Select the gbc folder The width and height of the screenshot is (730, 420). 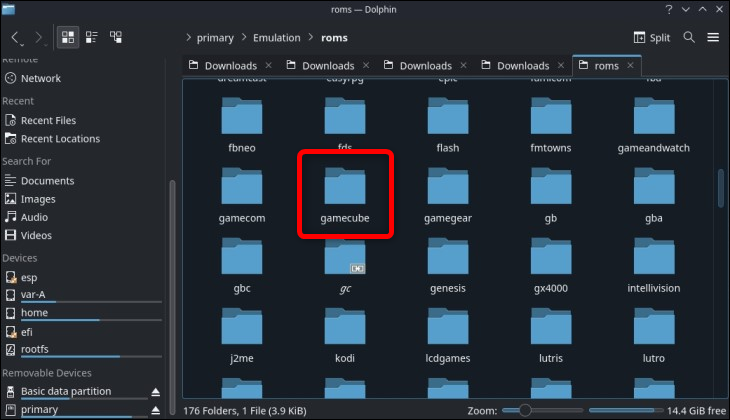tap(242, 265)
